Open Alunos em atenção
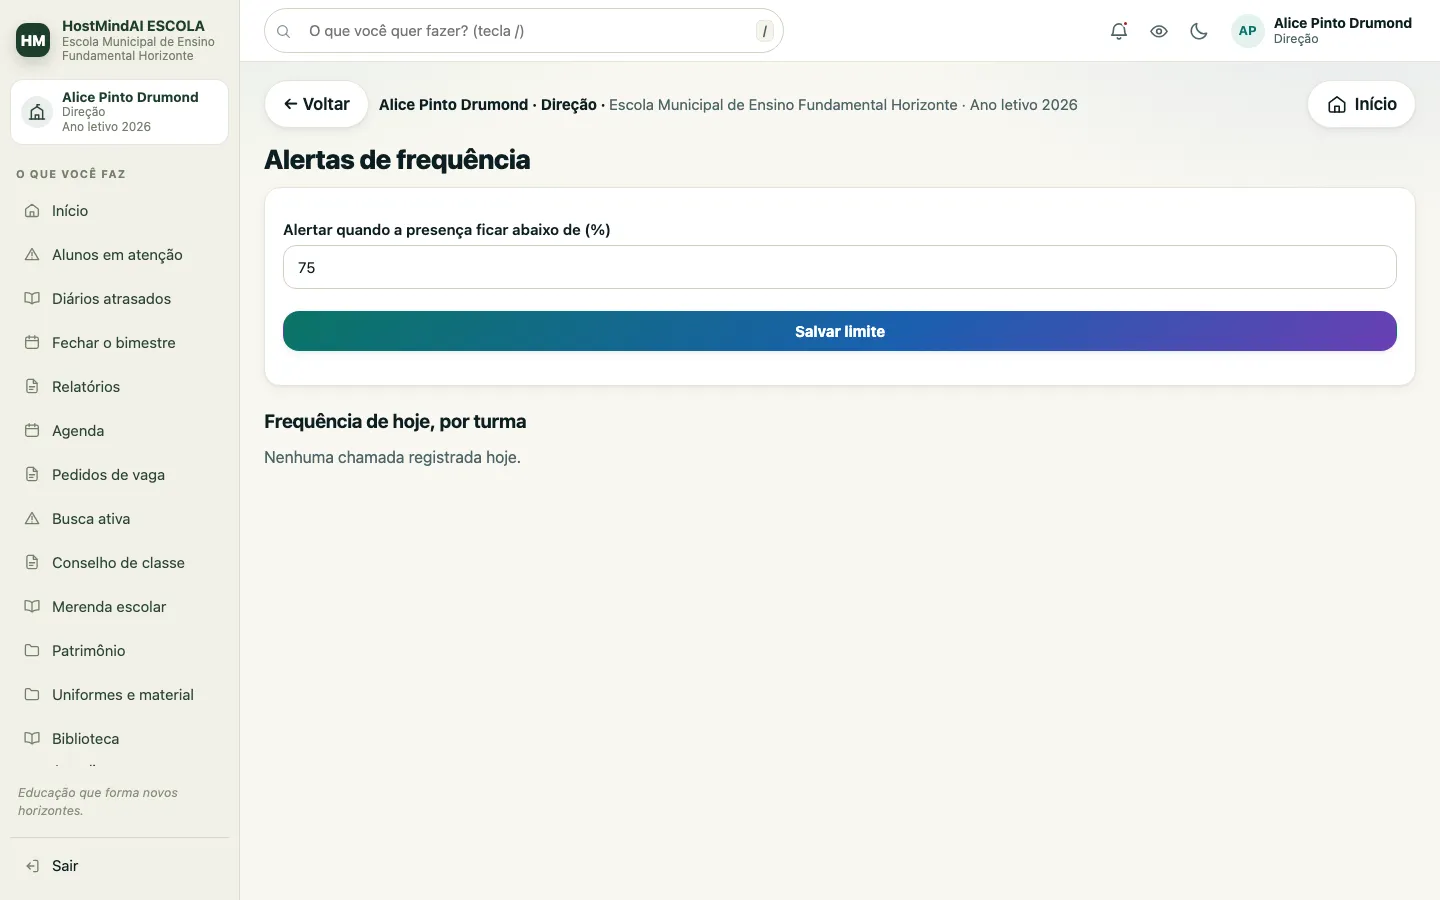The height and width of the screenshot is (900, 1440). [120, 255]
